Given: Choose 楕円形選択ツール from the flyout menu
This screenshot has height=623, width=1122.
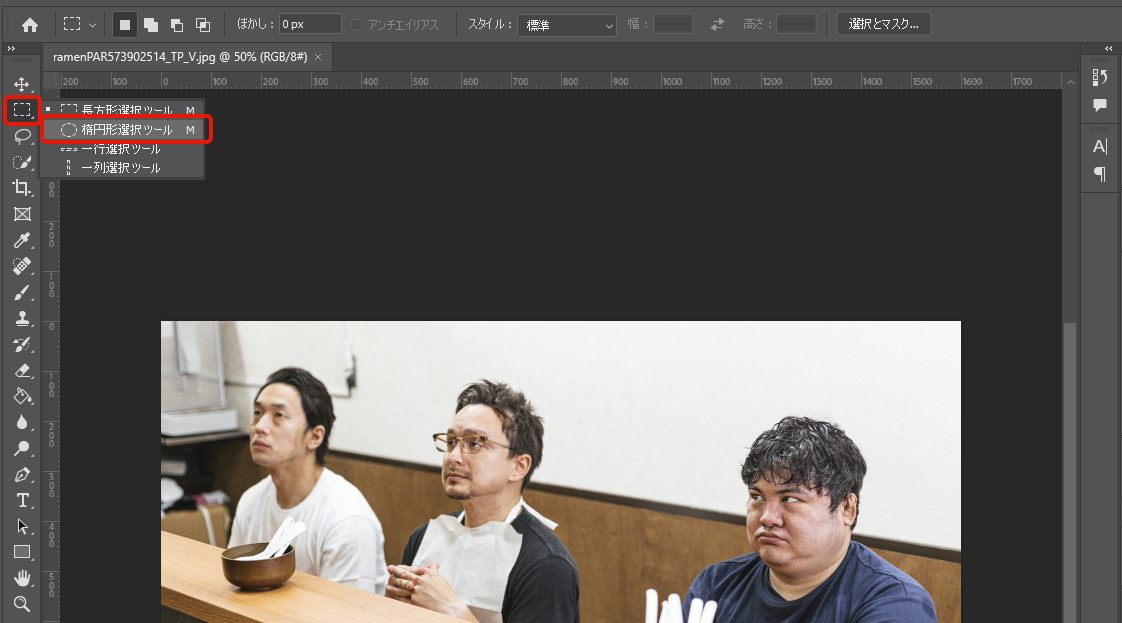Looking at the screenshot, I should (x=126, y=129).
